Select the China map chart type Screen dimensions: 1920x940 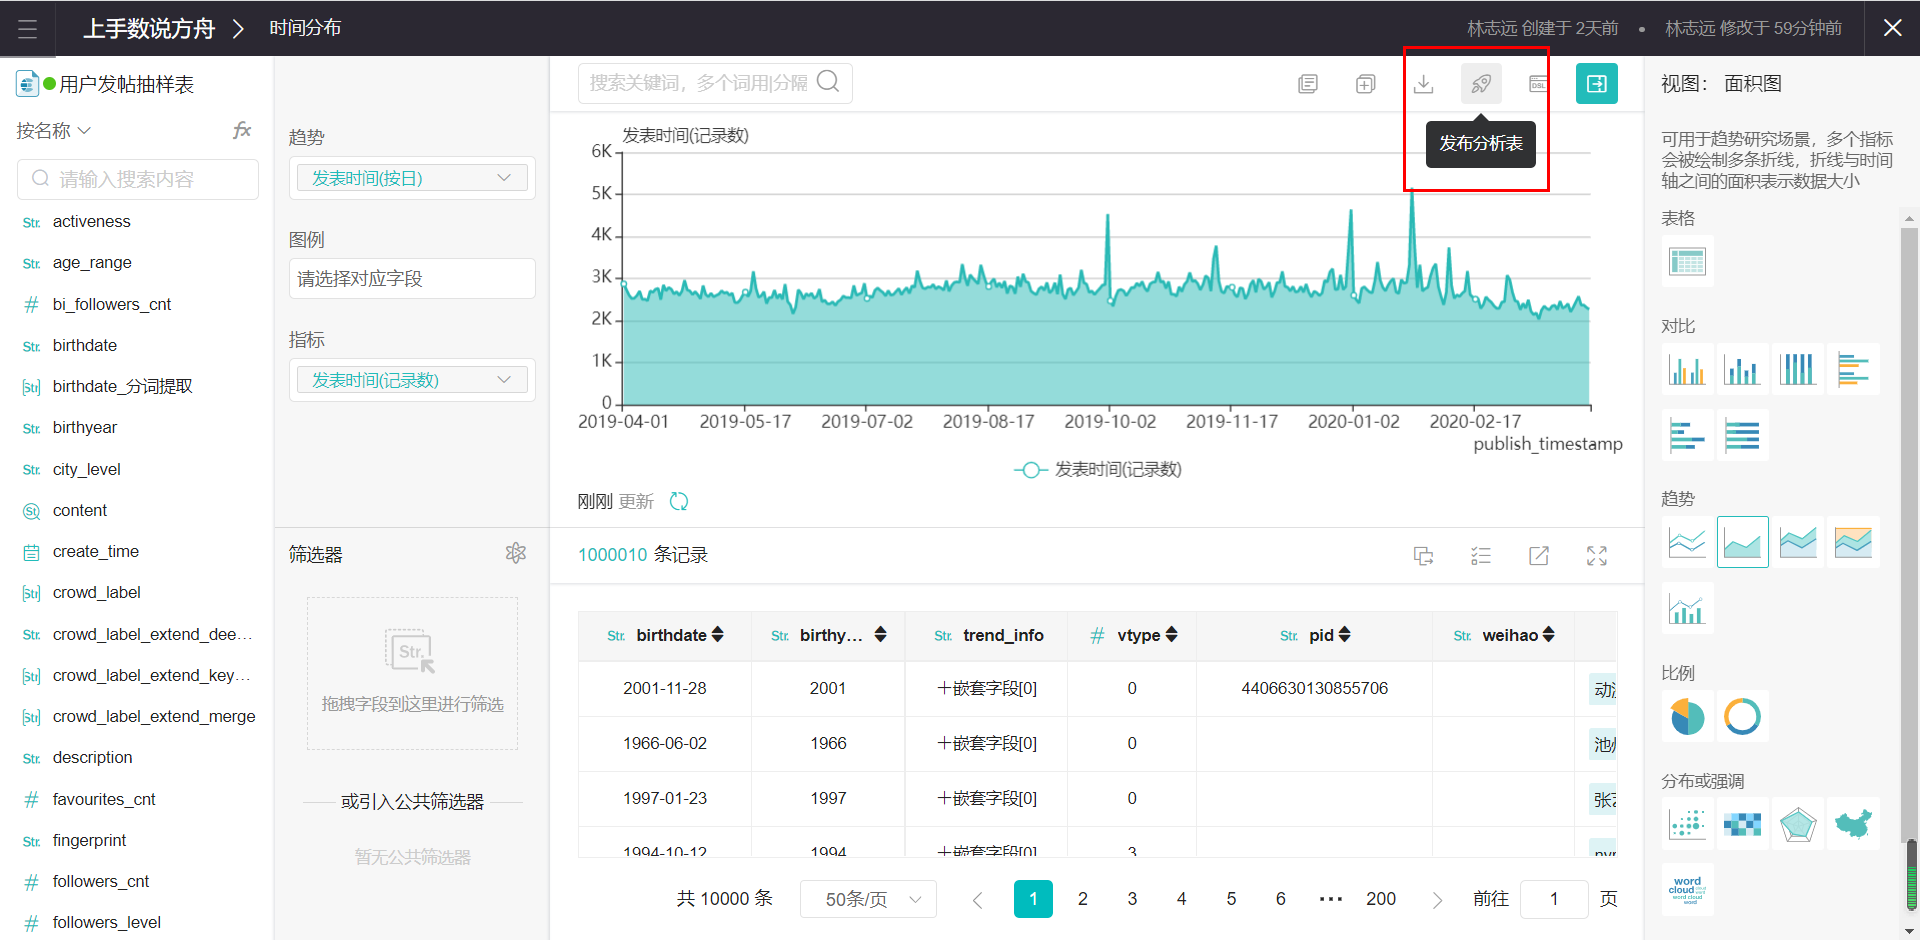(1853, 824)
